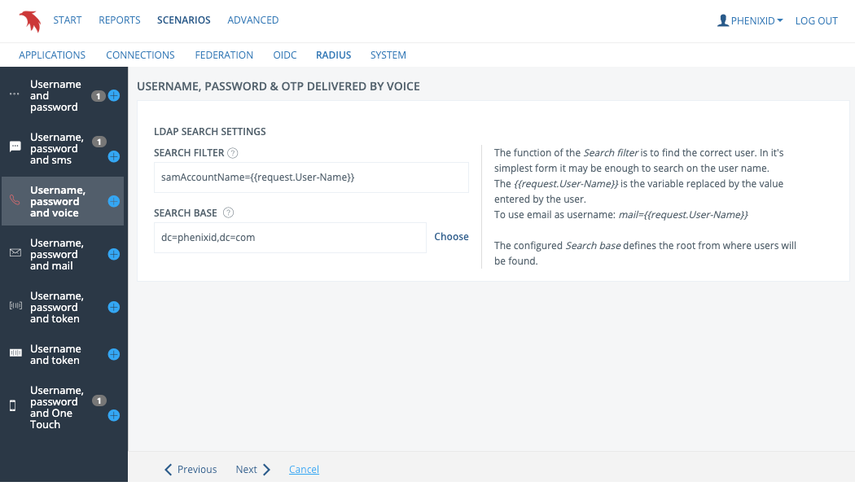This screenshot has width=855, height=486.
Task: Open help for Search Filter
Action: pyautogui.click(x=233, y=153)
